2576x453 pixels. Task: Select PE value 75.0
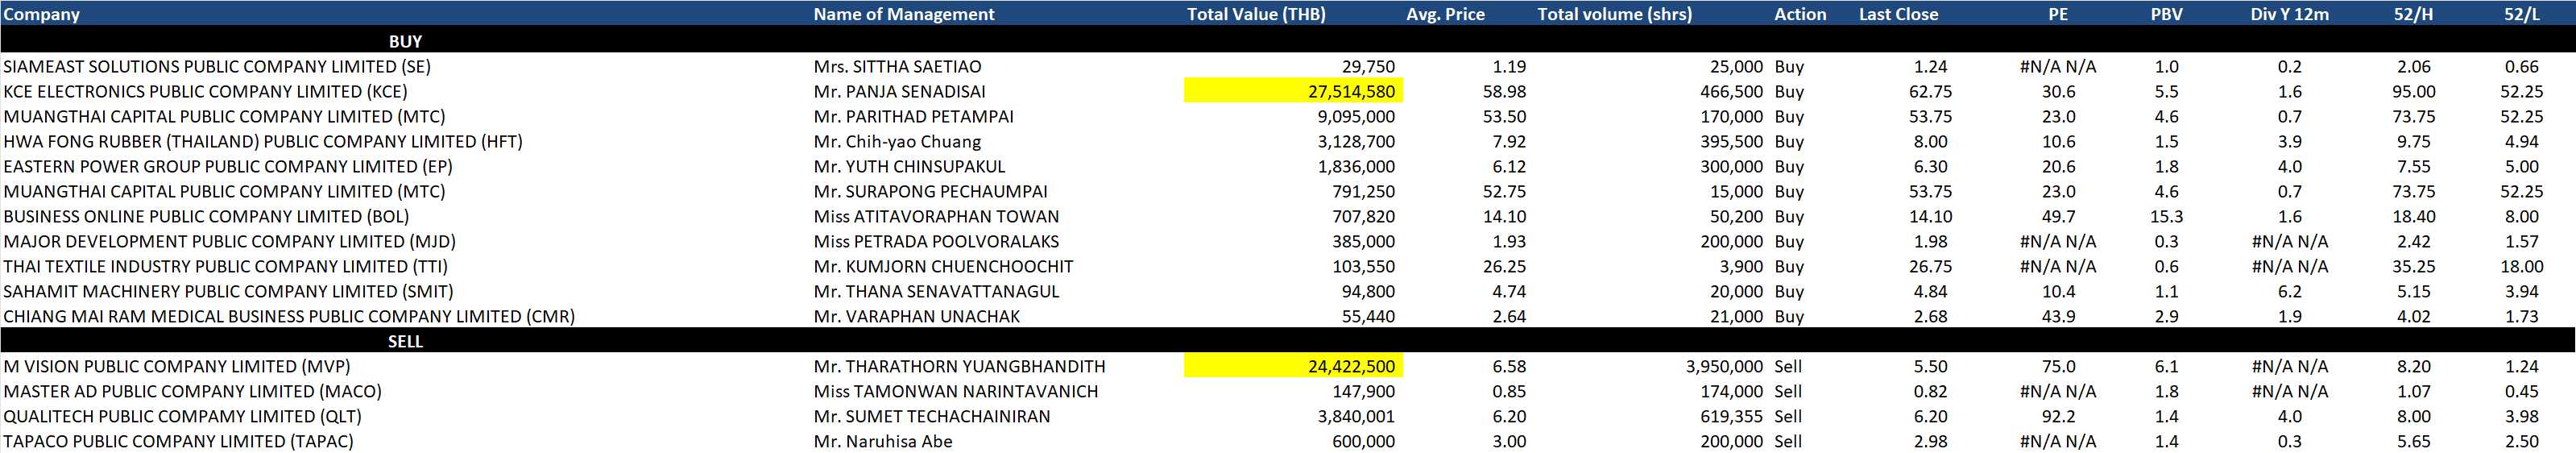pyautogui.click(x=2058, y=366)
